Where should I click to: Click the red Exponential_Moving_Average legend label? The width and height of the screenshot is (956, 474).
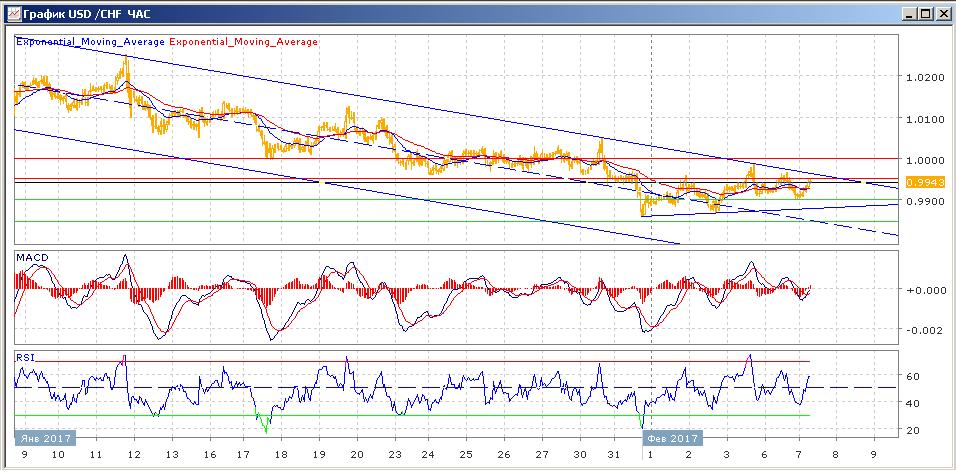(245, 42)
